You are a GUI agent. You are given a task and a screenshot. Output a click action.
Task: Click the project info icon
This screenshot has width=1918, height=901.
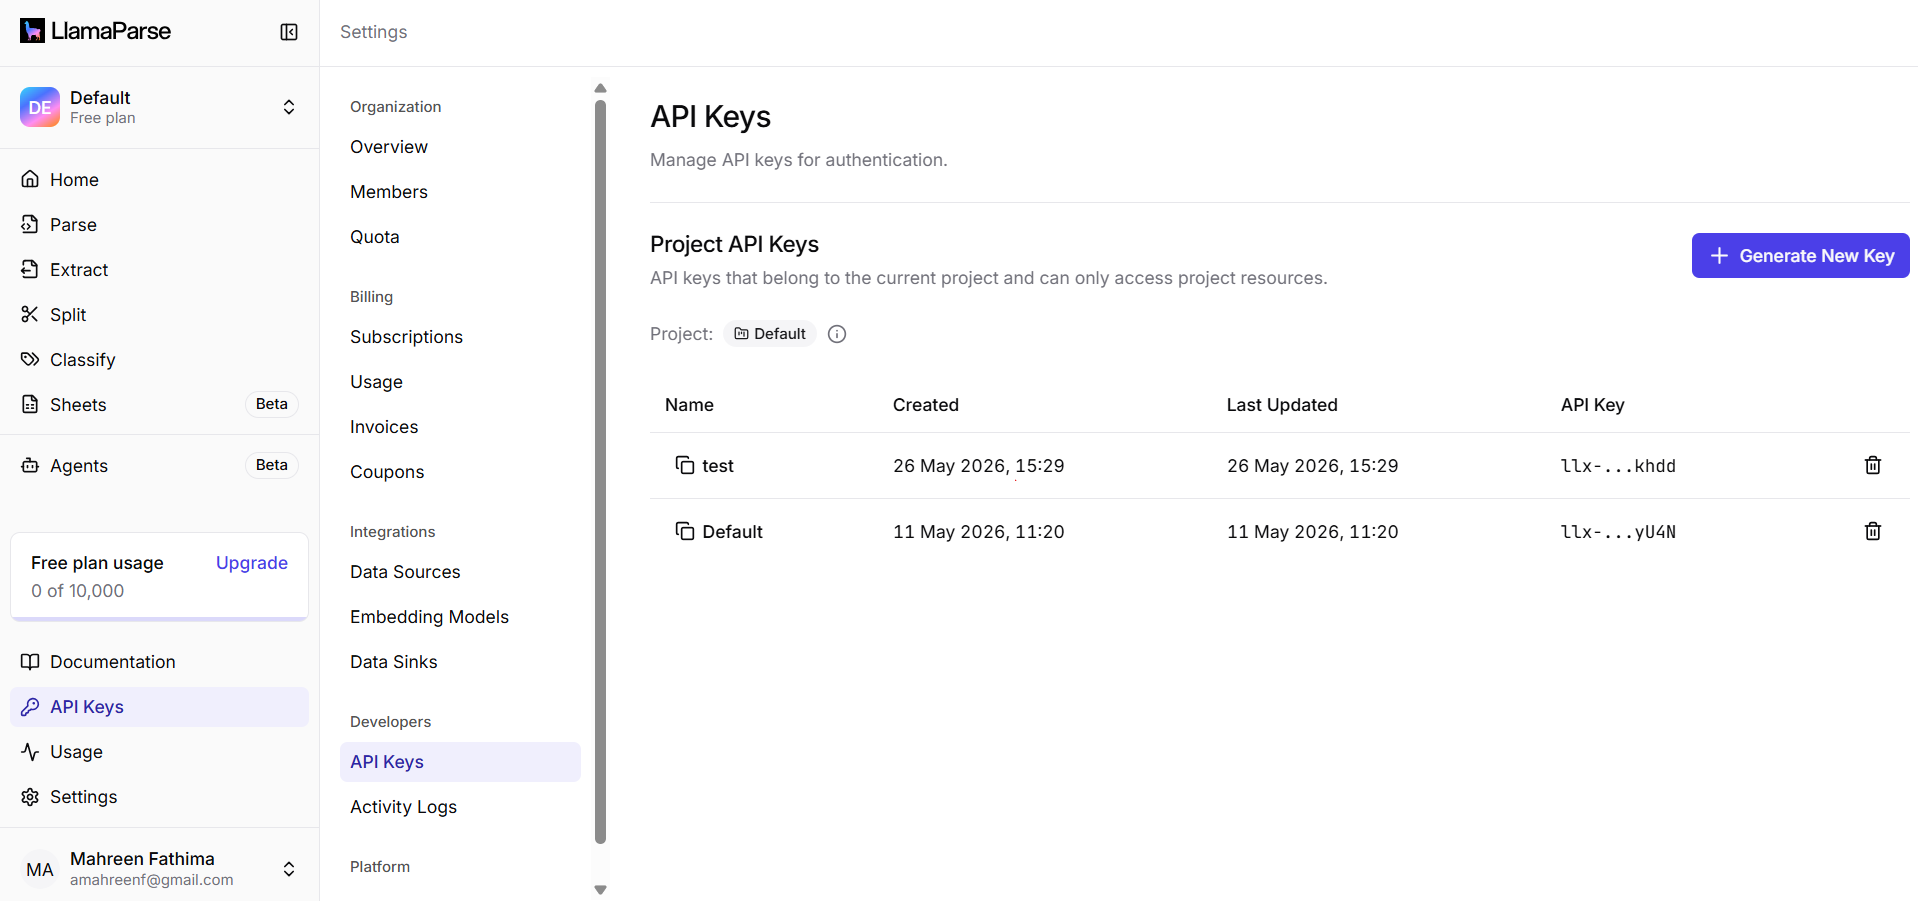[x=837, y=334]
